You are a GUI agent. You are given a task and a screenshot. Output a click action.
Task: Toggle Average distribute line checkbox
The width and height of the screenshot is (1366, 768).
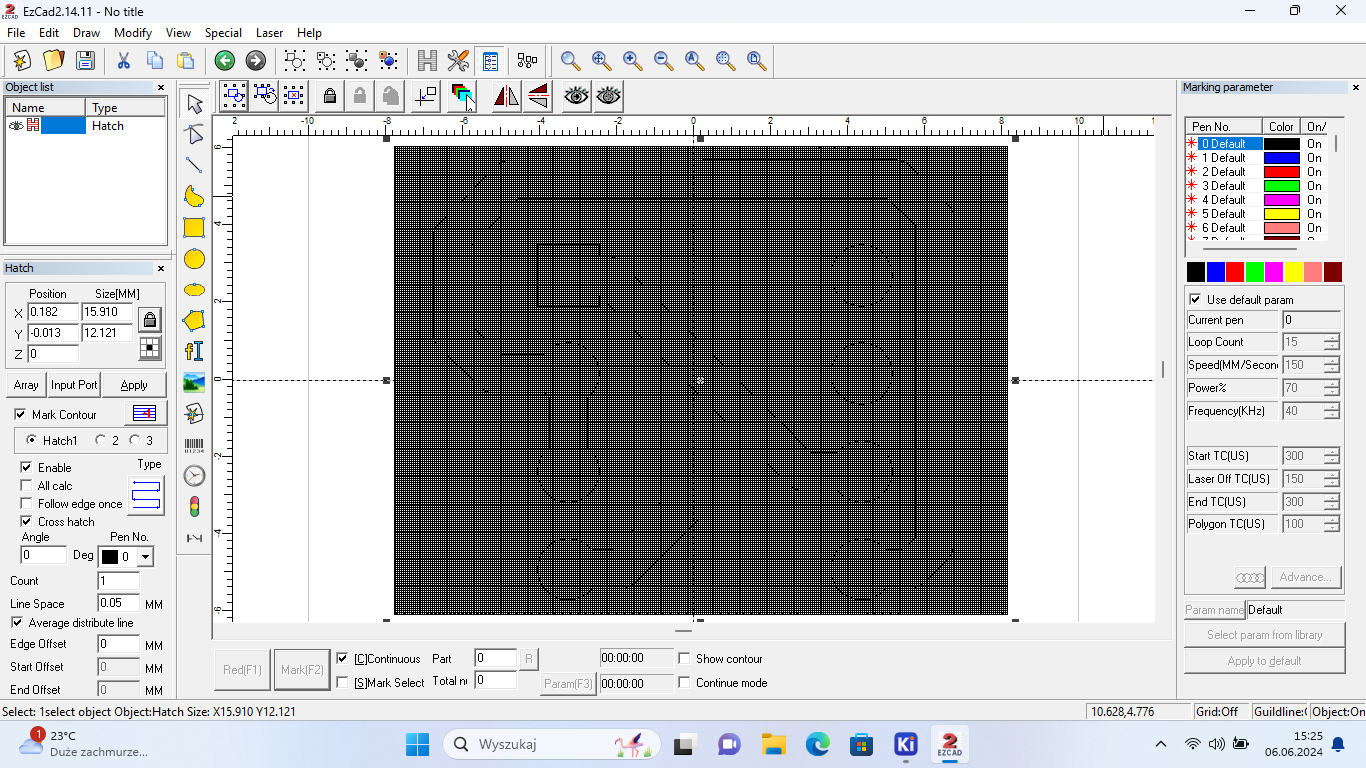click(x=18, y=622)
